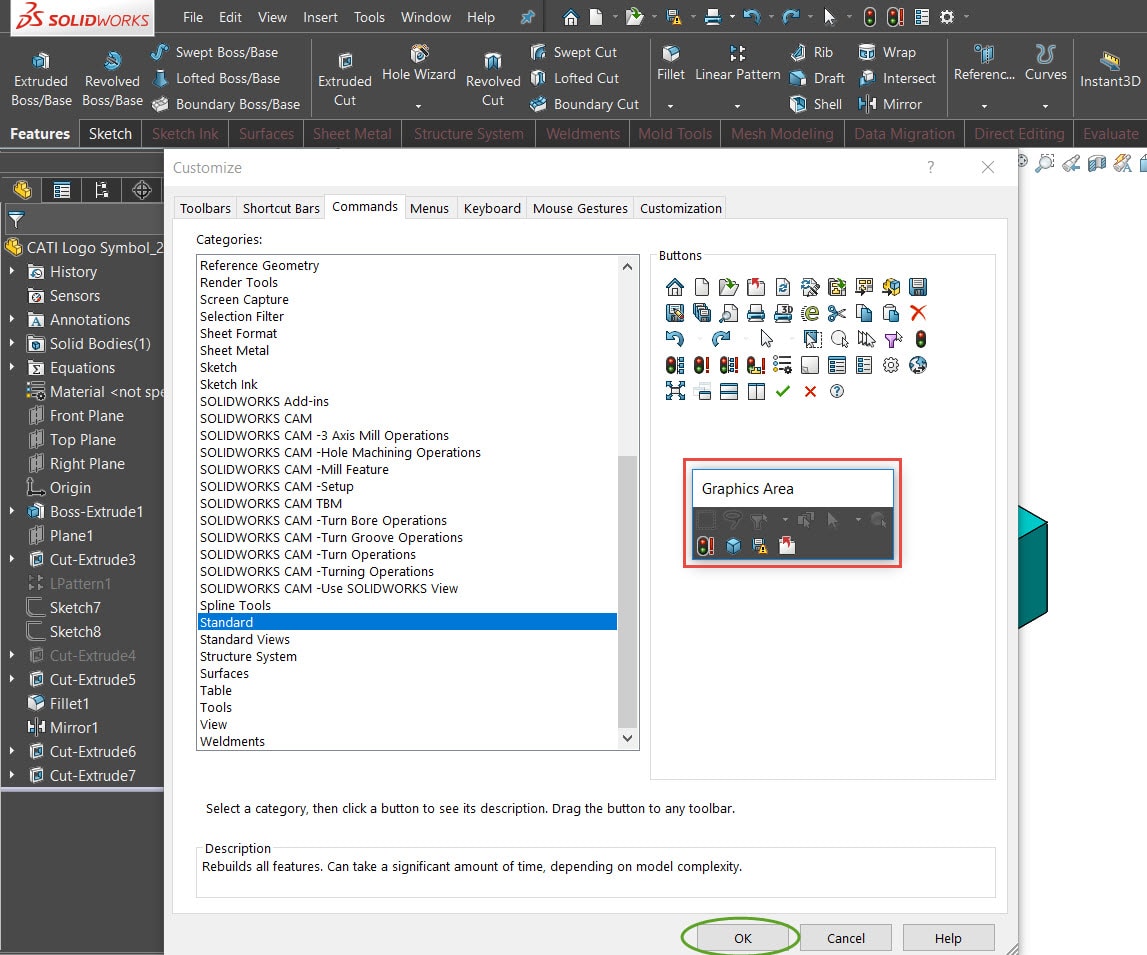This screenshot has width=1147, height=955.
Task: Choose the Swept Boss/Base command
Action: pos(215,52)
